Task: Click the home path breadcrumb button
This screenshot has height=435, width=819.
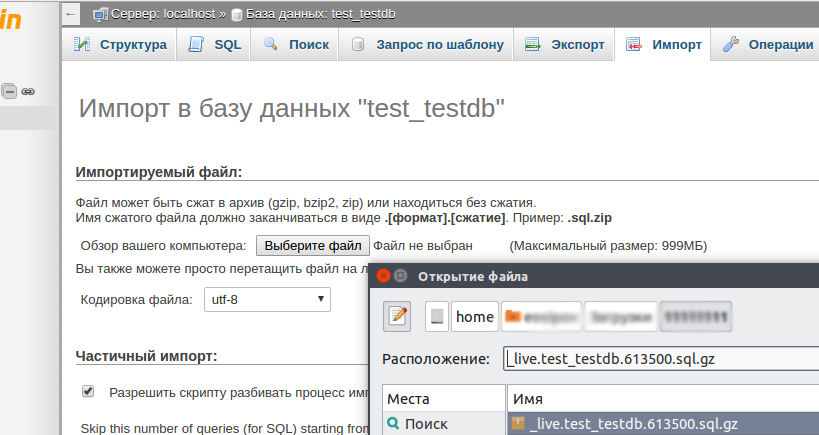Action: (x=474, y=316)
